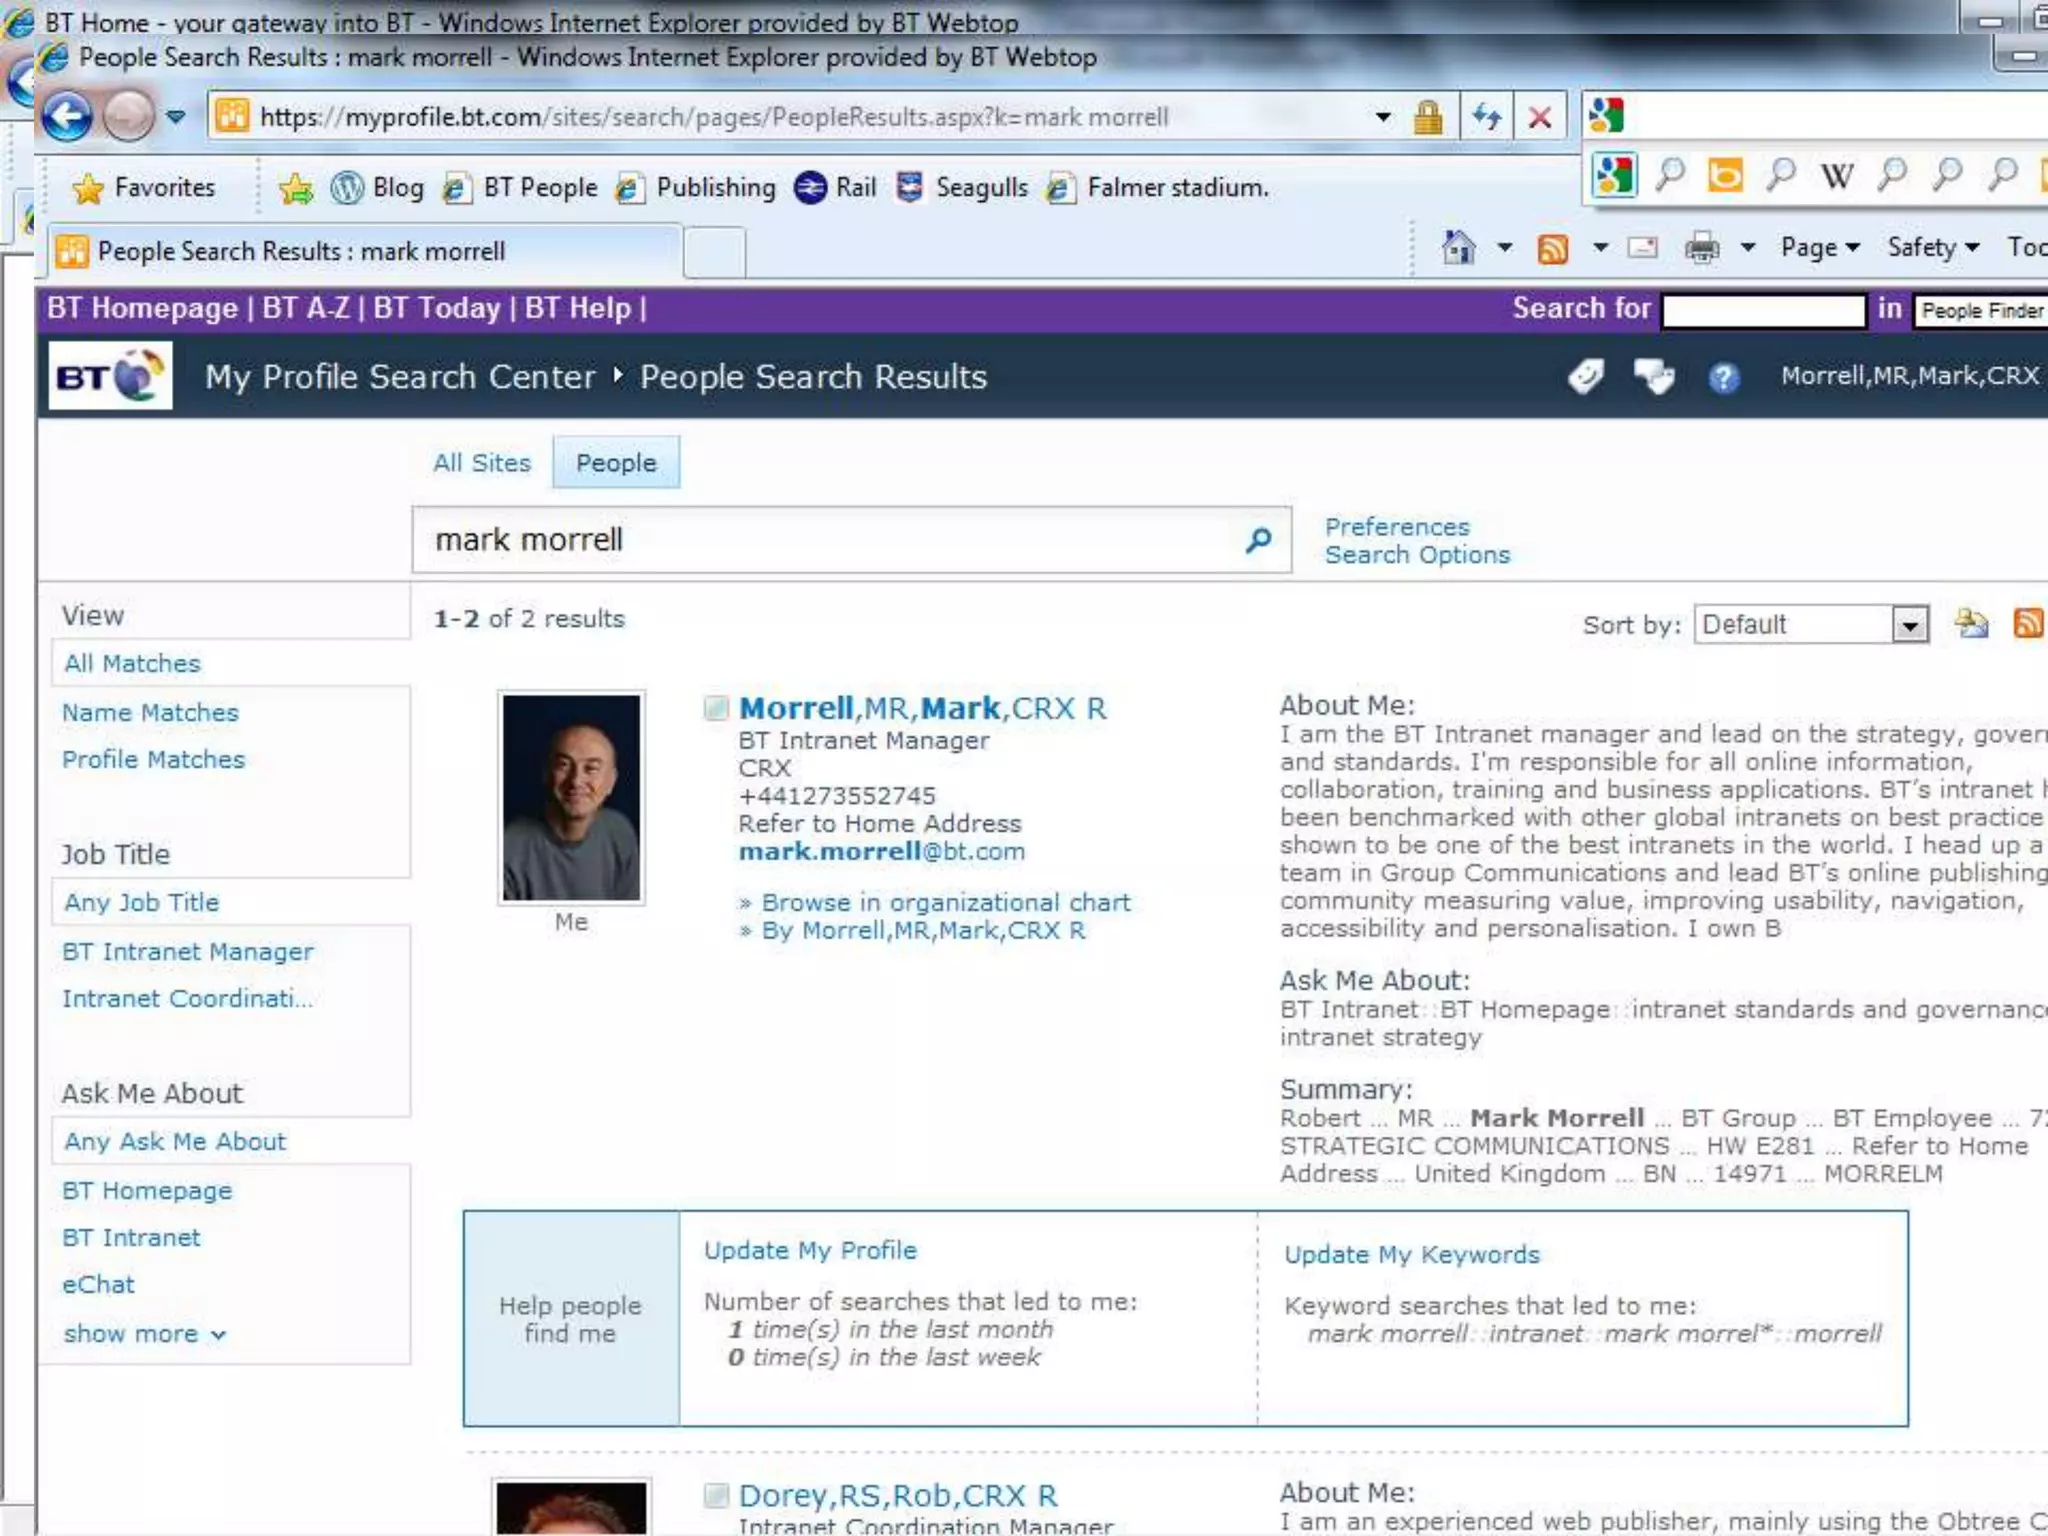The width and height of the screenshot is (2048, 1536).
Task: Expand show more under Ask Me About
Action: click(144, 1334)
